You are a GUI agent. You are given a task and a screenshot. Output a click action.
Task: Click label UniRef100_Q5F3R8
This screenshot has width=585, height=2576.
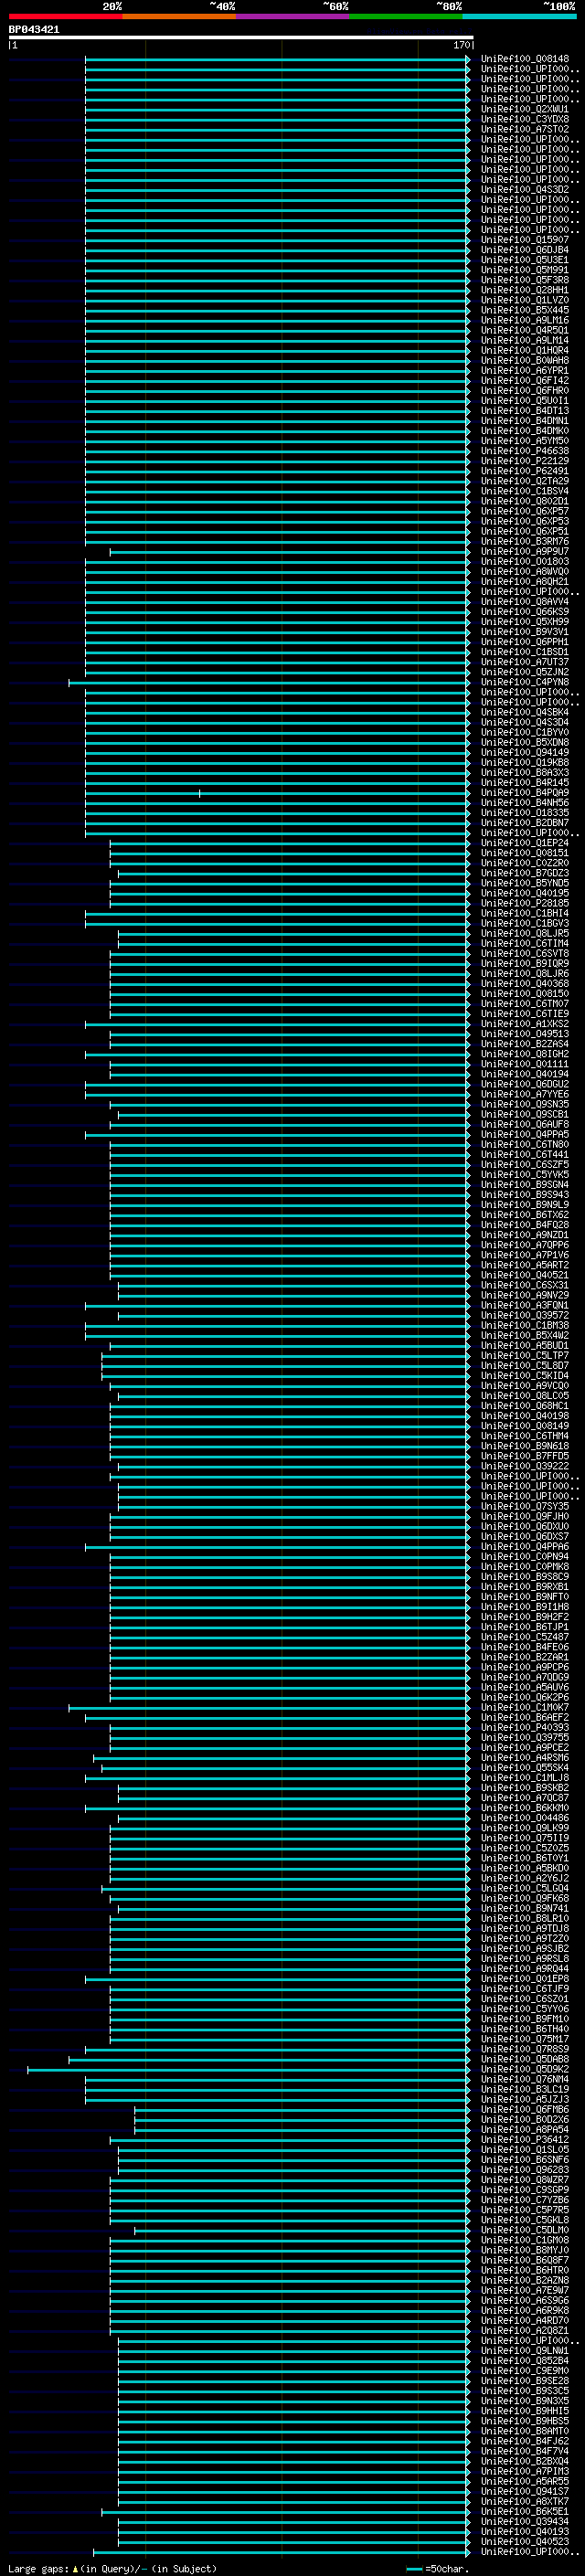tap(525, 280)
